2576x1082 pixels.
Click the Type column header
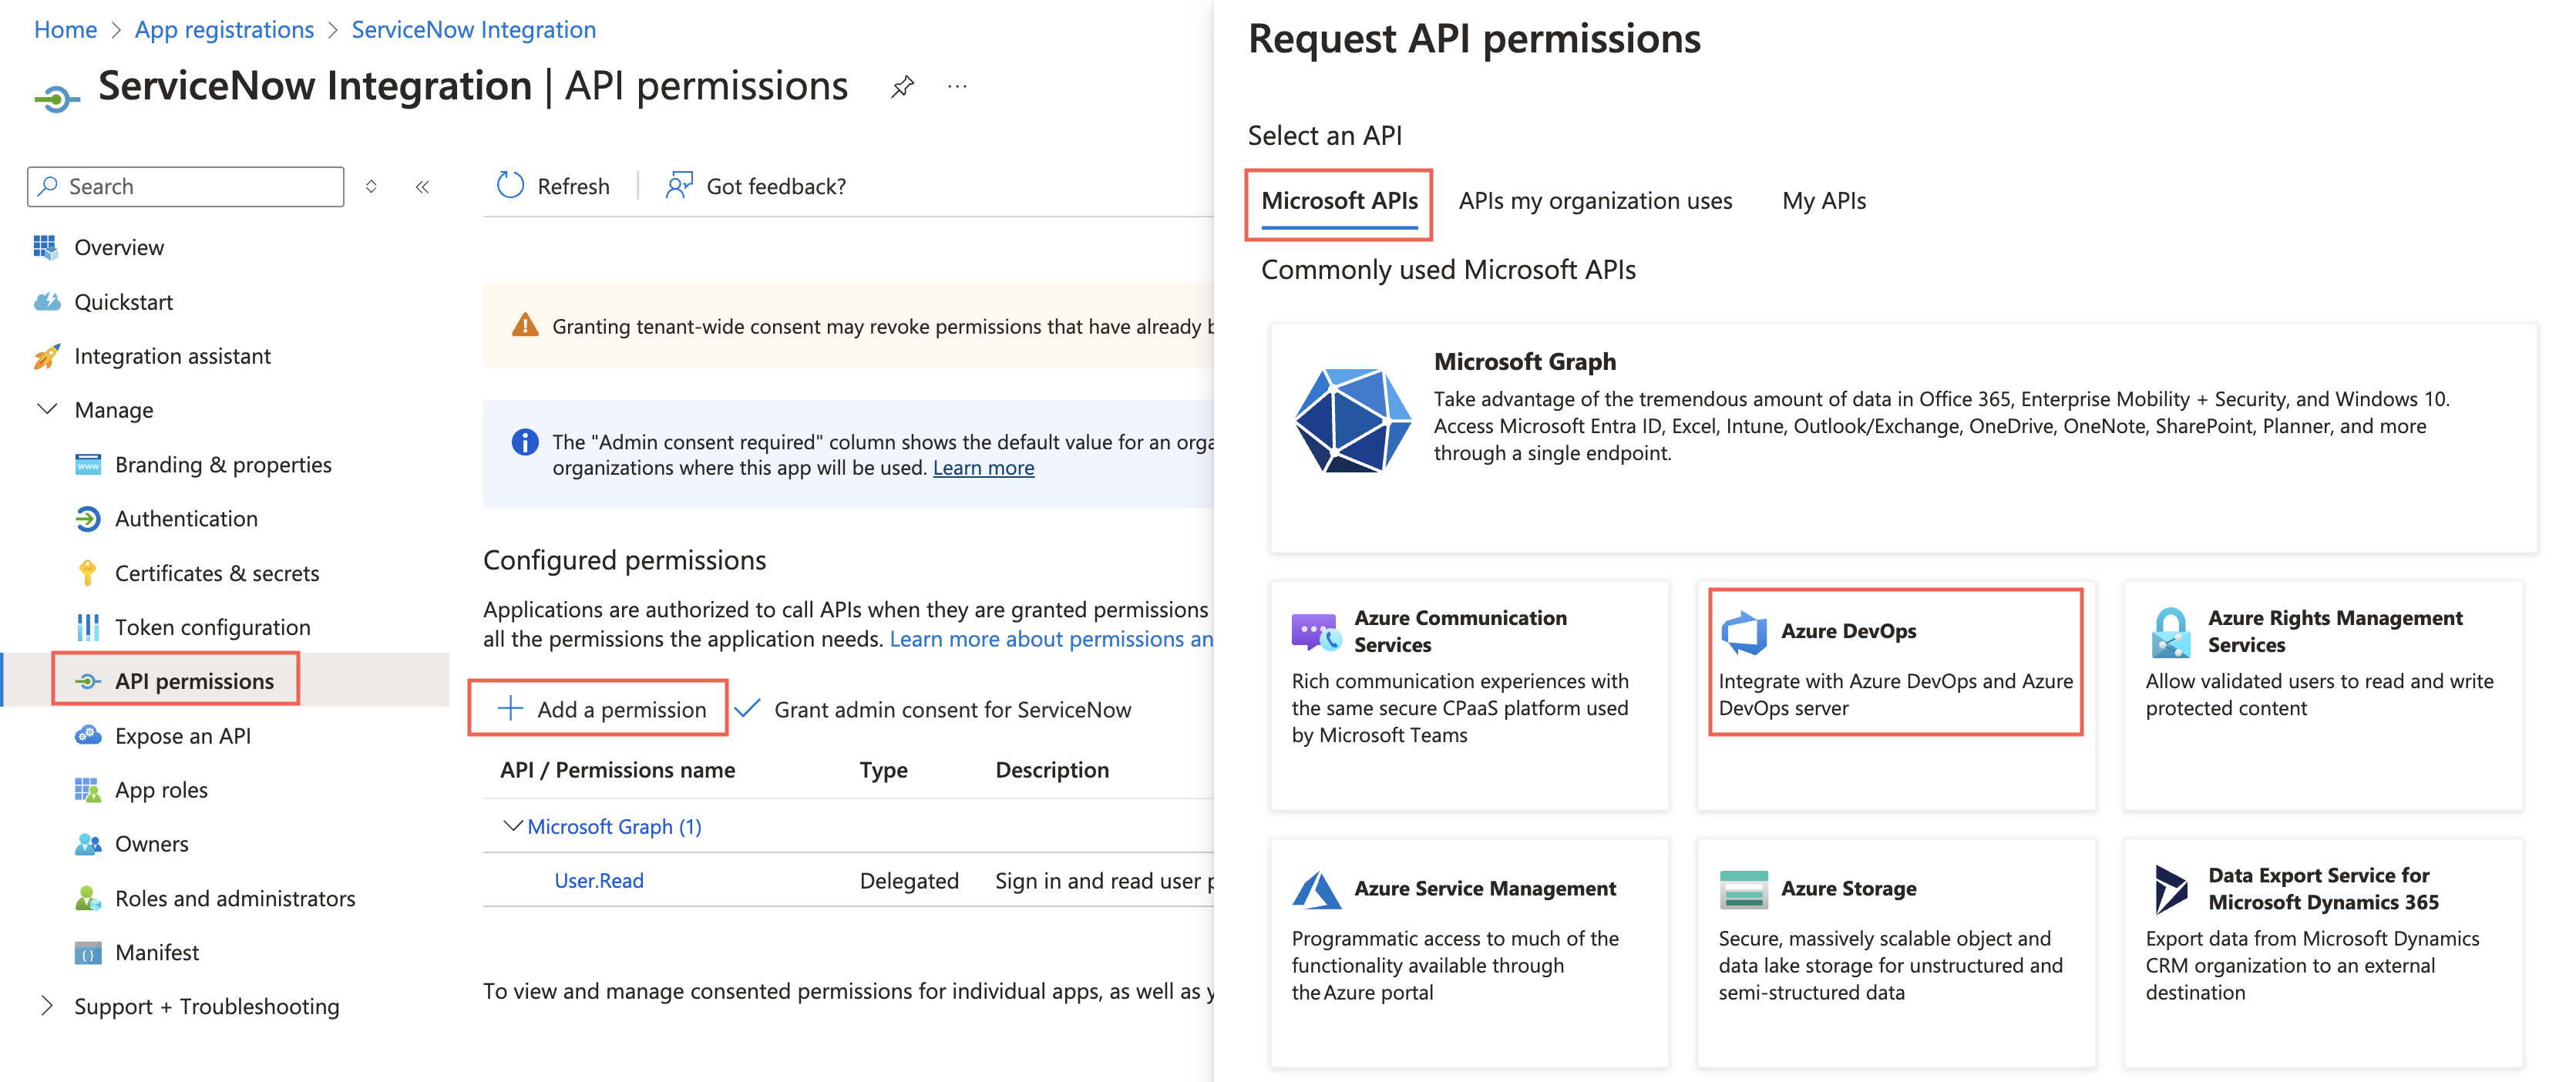coord(883,770)
